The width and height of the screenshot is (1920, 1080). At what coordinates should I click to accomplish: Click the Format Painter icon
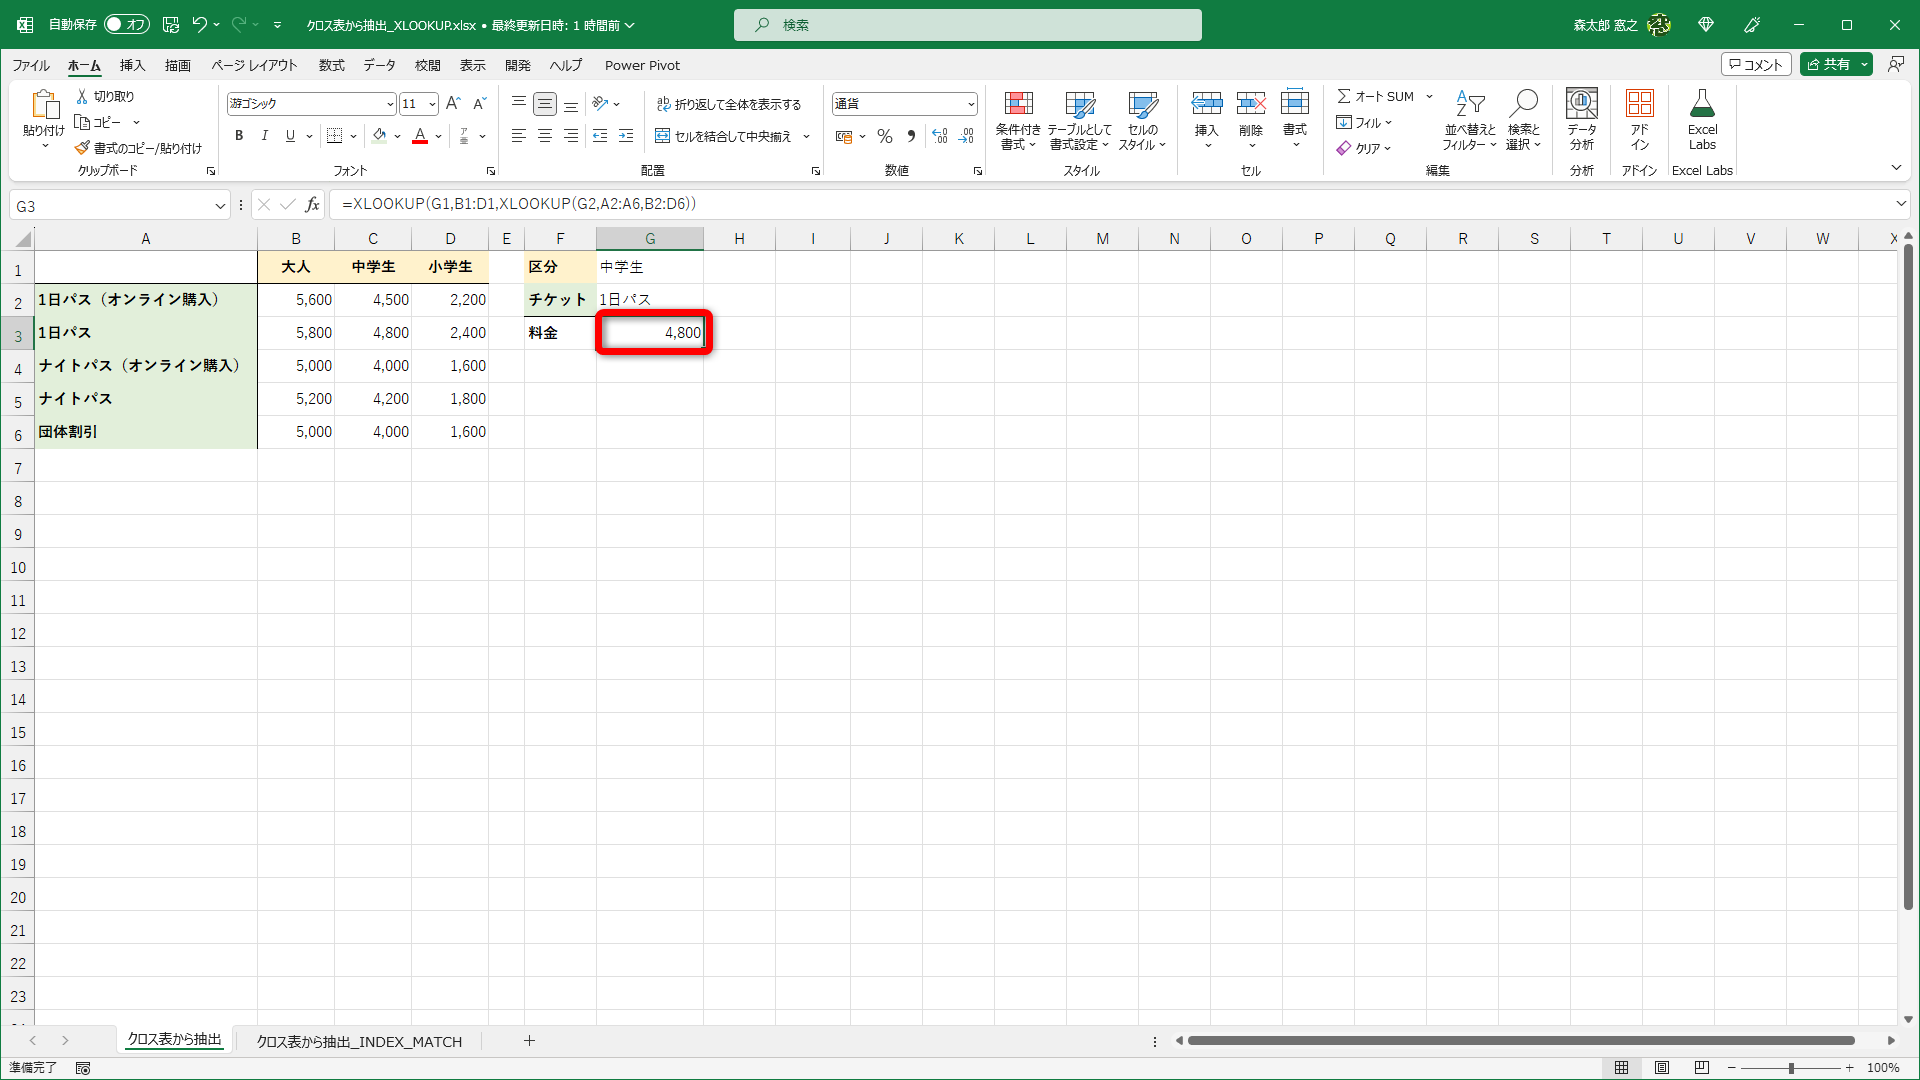(x=83, y=148)
